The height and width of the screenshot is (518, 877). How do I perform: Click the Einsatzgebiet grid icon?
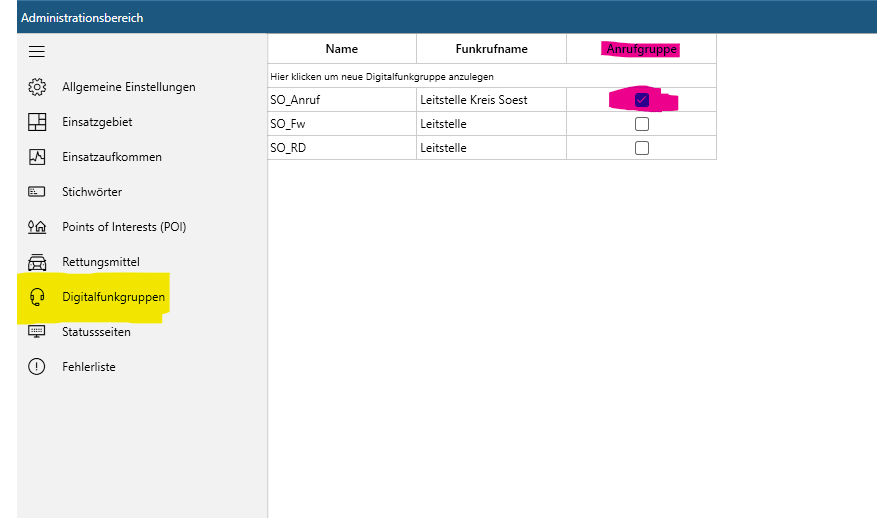coord(37,122)
